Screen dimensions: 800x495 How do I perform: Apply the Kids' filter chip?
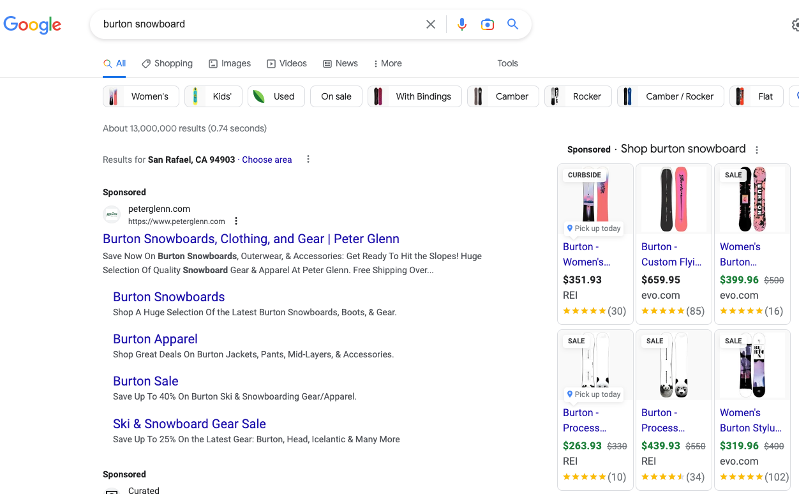[x=212, y=96]
